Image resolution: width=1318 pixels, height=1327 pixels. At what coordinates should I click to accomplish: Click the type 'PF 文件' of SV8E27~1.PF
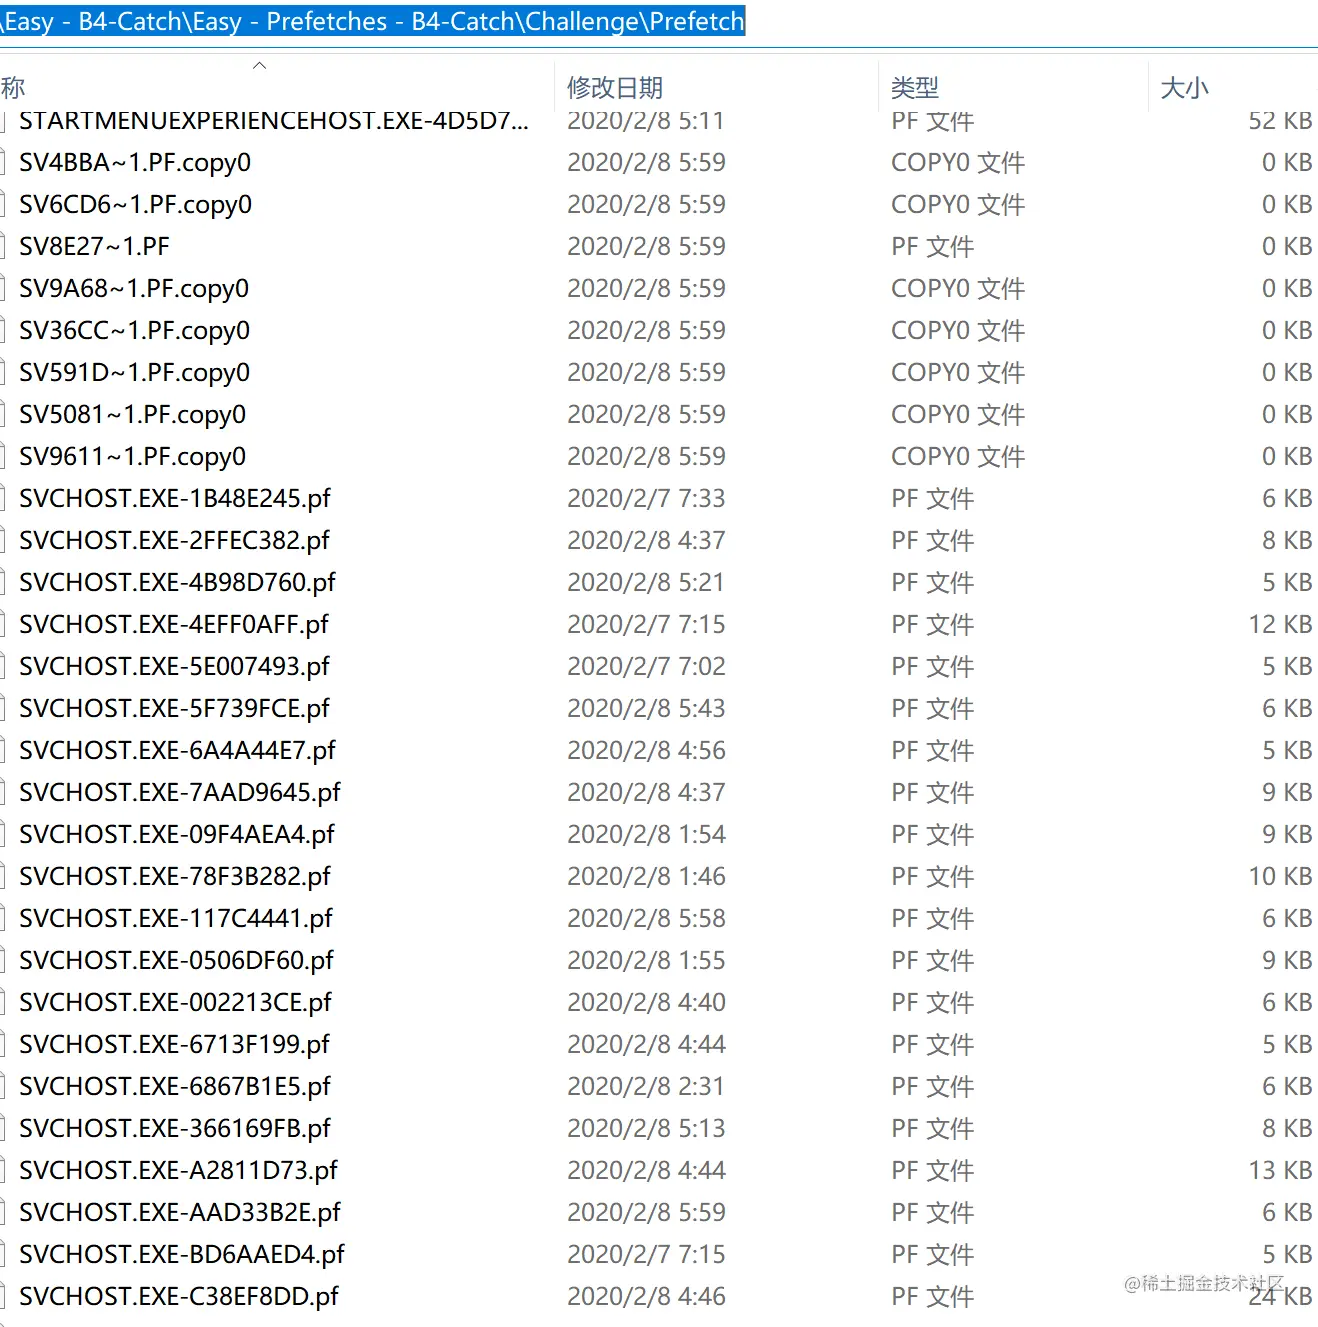tap(932, 247)
